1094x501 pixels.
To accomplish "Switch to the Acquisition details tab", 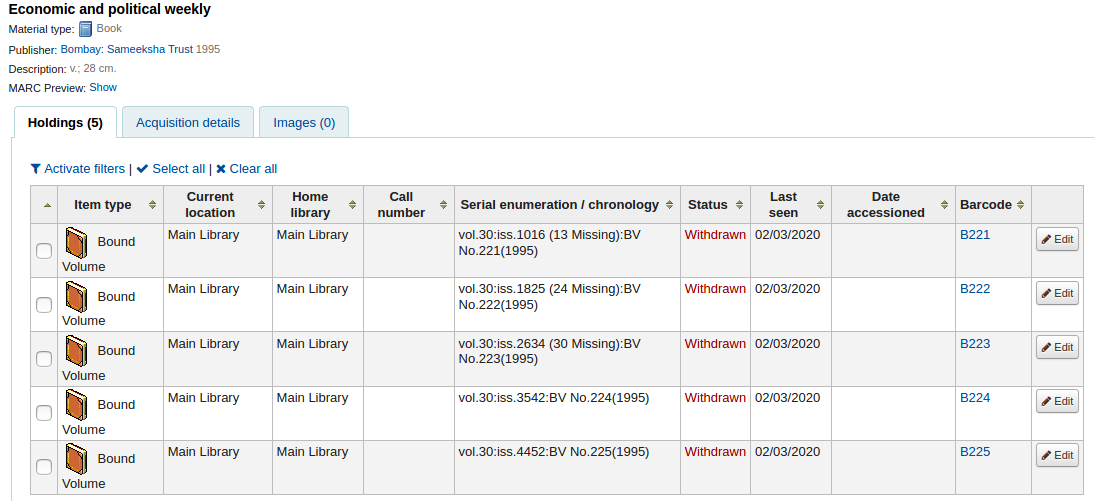I will click(x=188, y=123).
